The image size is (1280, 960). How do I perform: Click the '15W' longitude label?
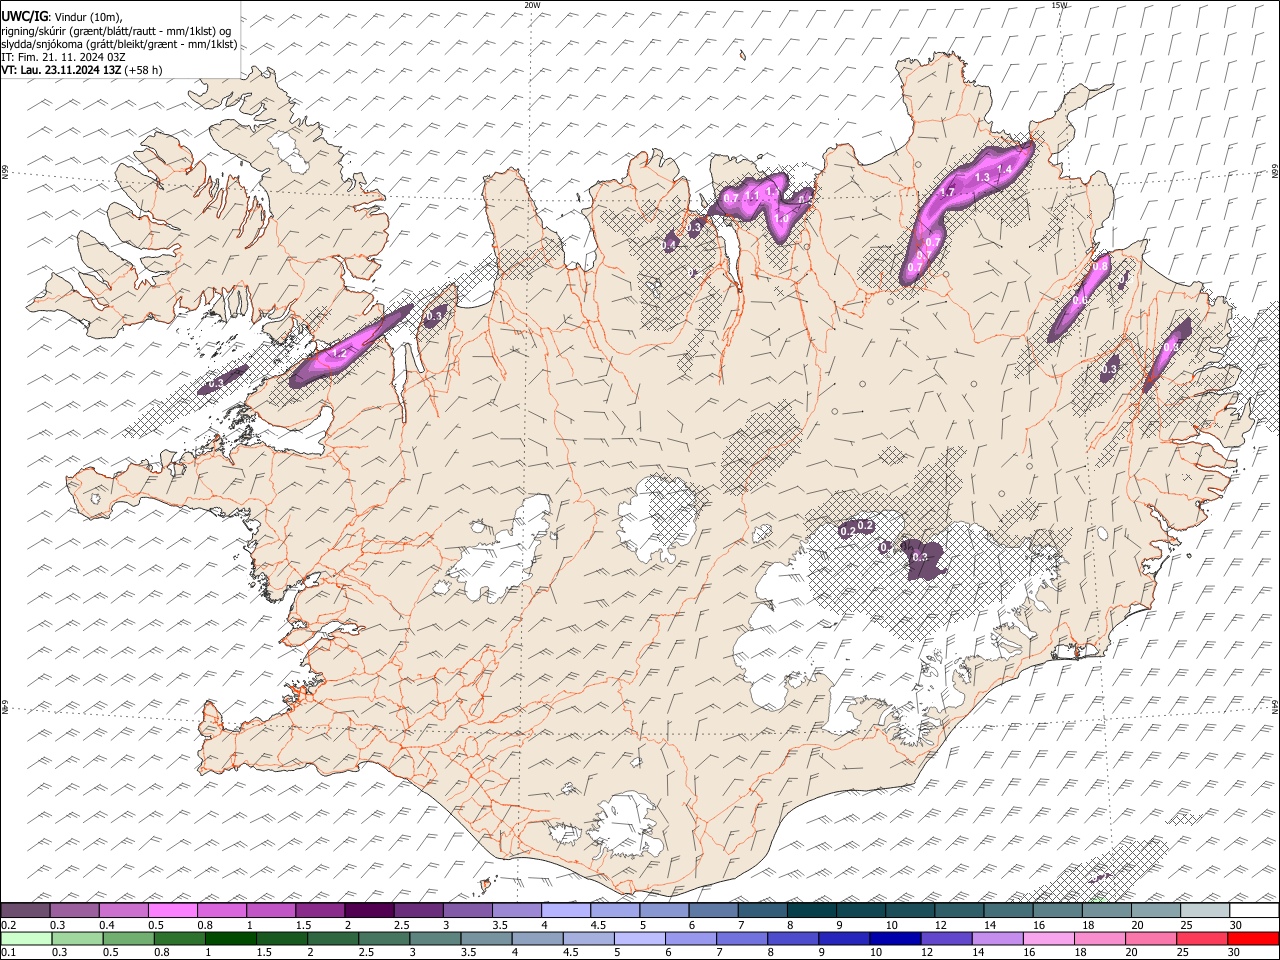tap(1059, 5)
